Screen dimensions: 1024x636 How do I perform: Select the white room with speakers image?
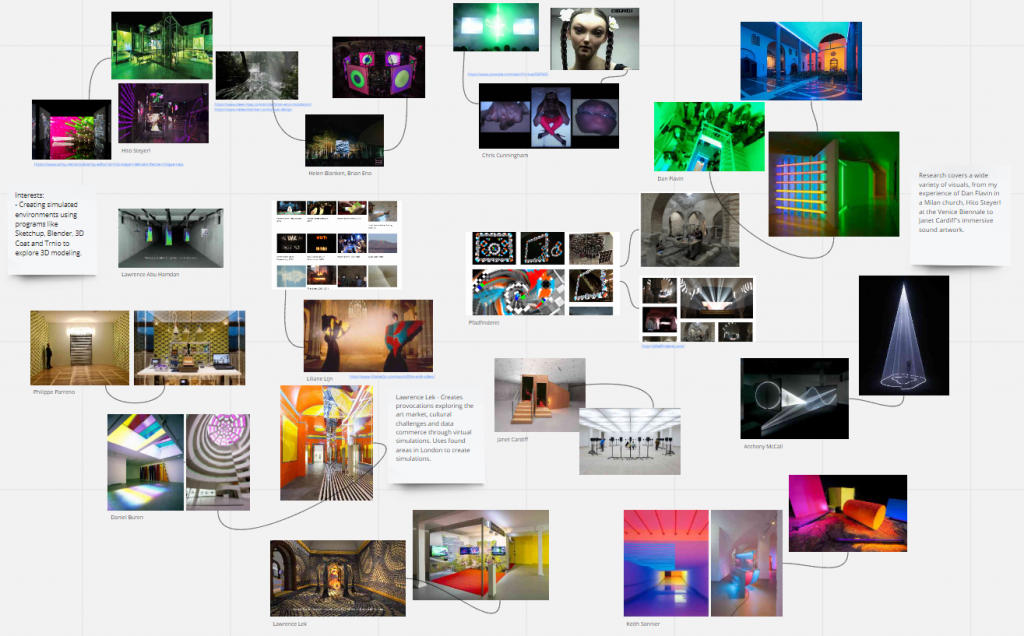630,441
